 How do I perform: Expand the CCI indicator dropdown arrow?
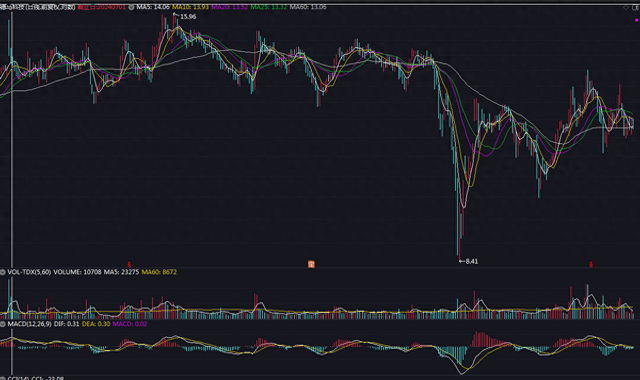click(x=3, y=378)
